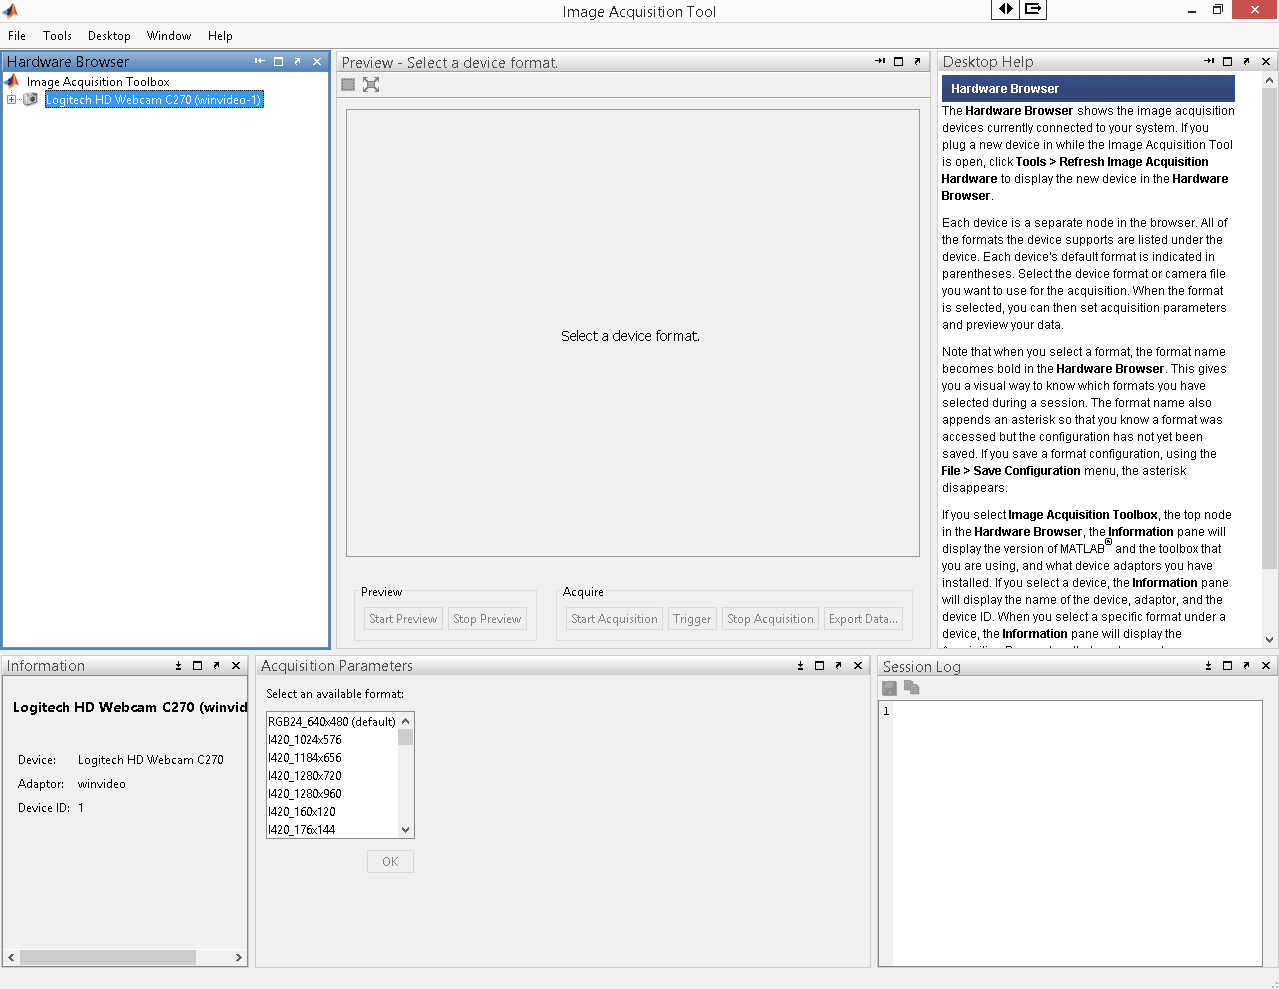
Task: Click the Information panel horizontal scrollbar
Action: point(108,958)
